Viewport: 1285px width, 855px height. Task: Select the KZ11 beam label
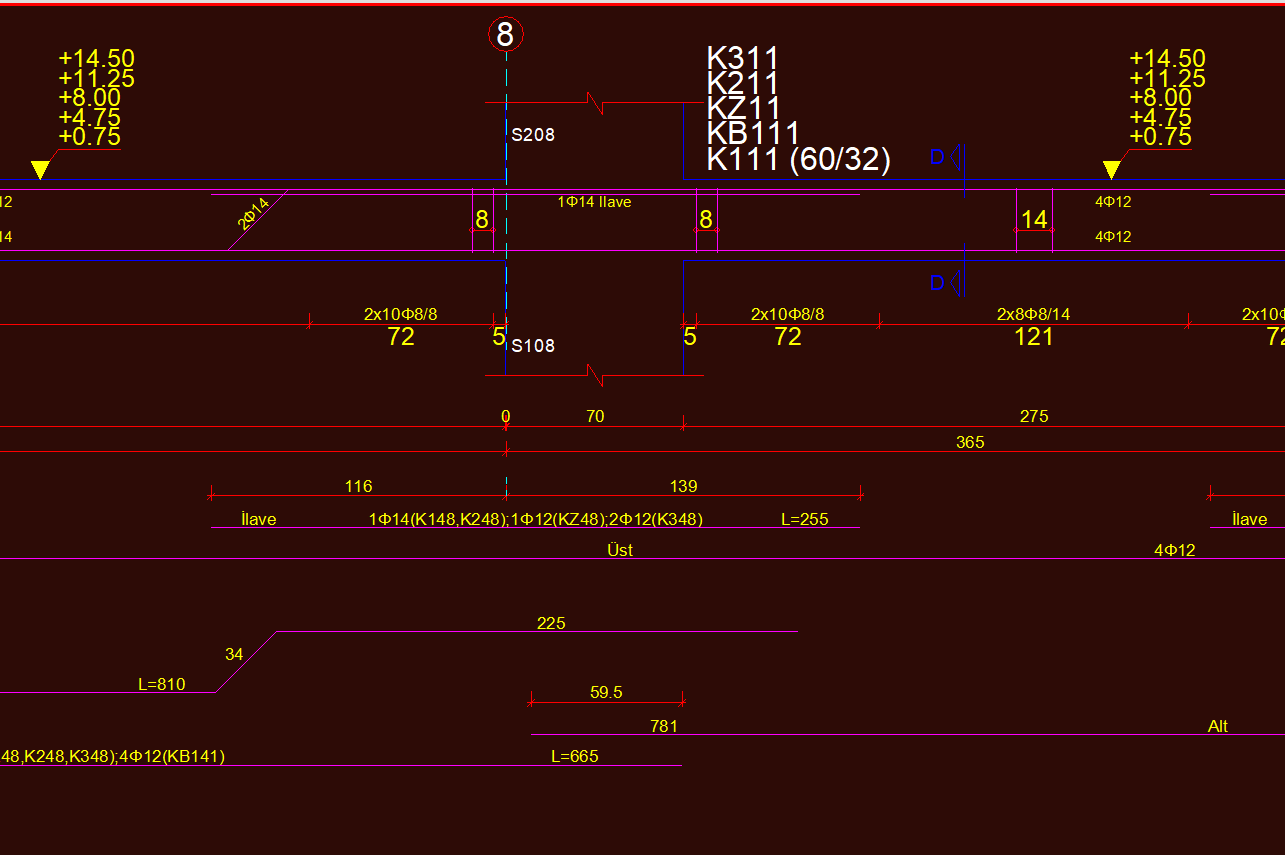pos(744,108)
